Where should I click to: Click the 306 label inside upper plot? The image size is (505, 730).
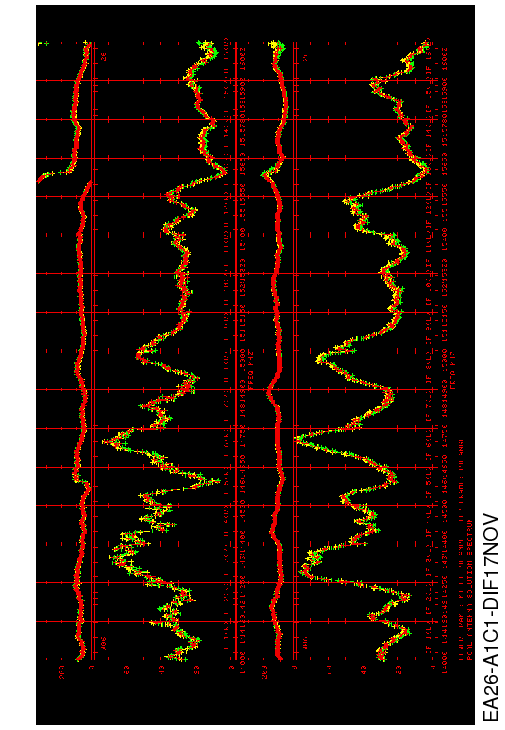[x=103, y=644]
